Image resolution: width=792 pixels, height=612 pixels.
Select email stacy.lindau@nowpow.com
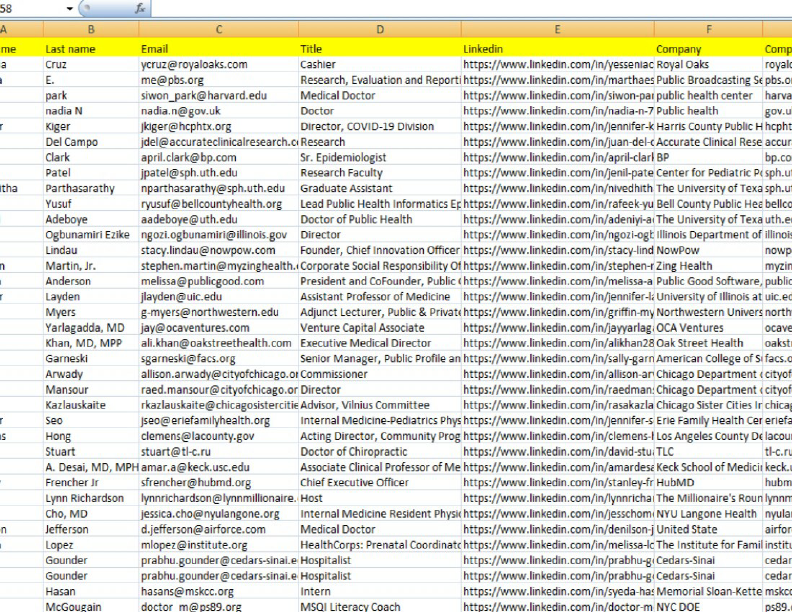219,250
